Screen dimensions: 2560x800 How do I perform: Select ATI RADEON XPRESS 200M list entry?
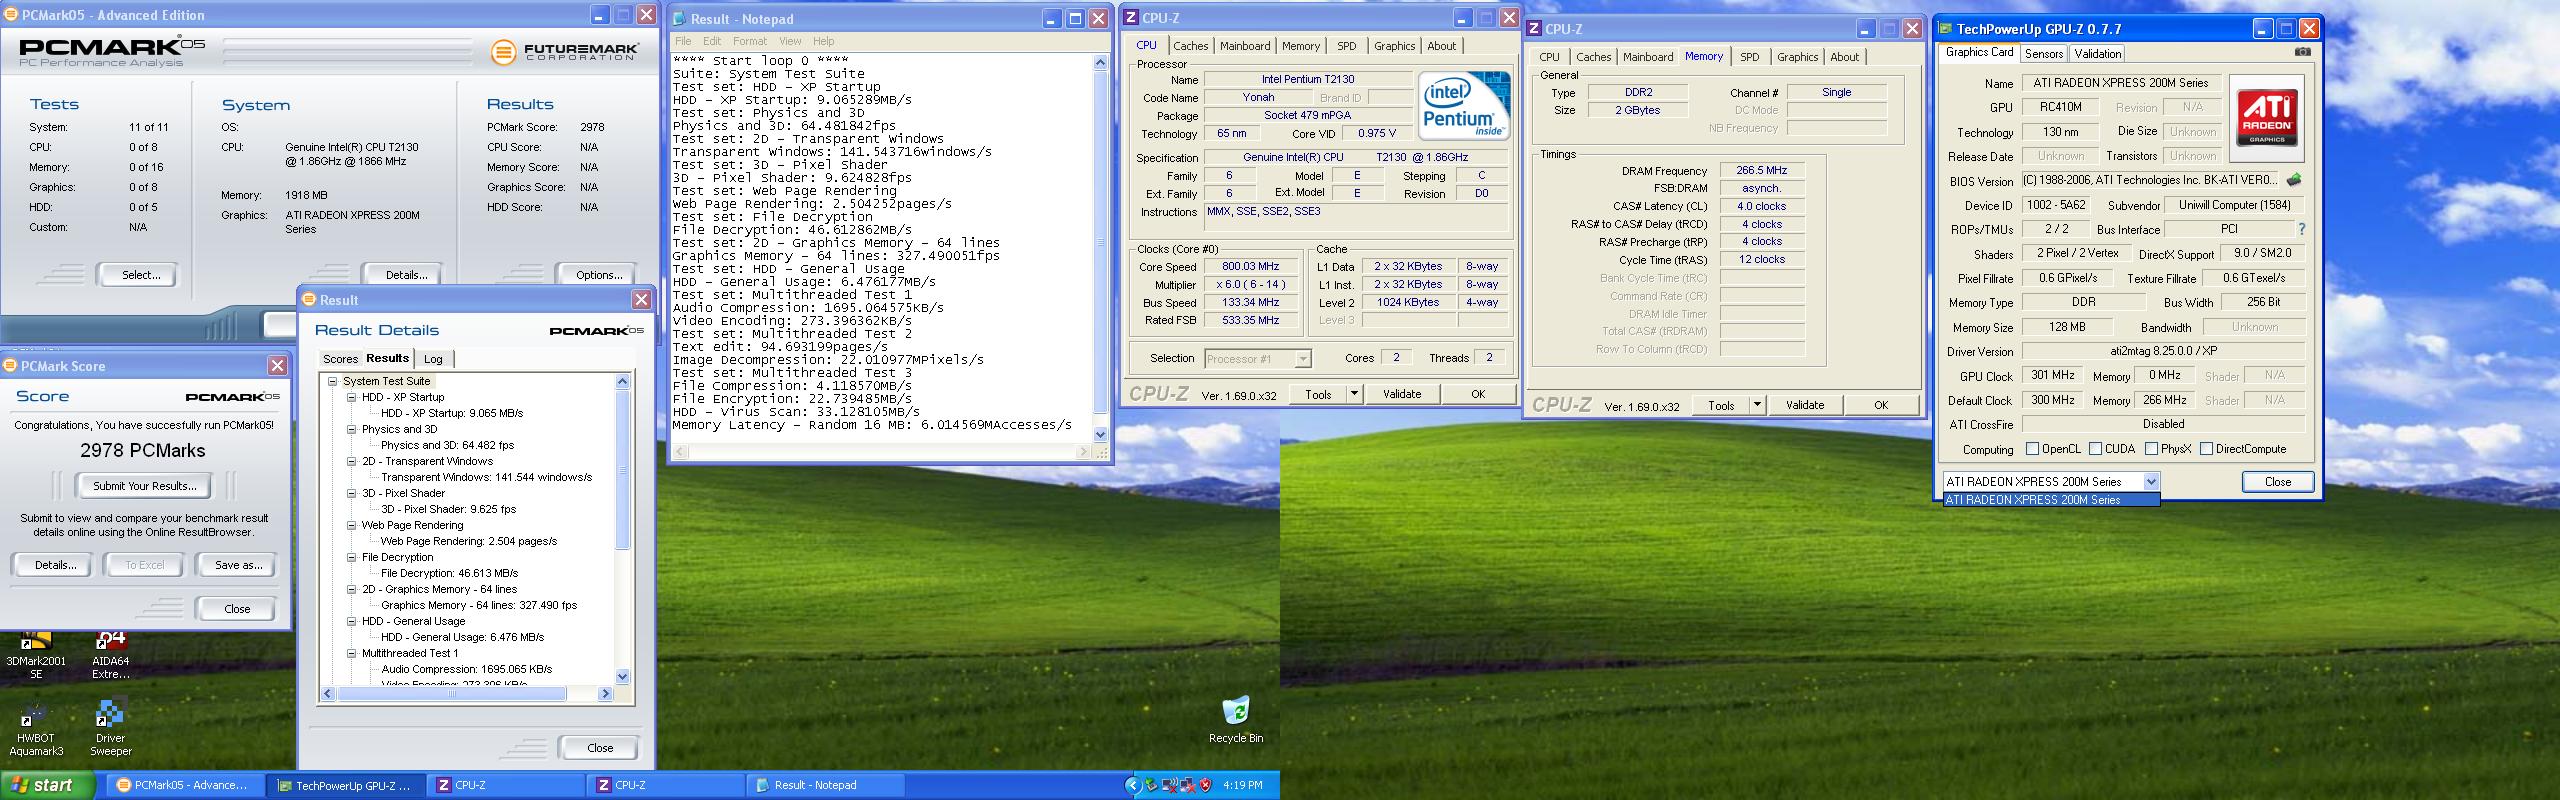[x=2050, y=500]
